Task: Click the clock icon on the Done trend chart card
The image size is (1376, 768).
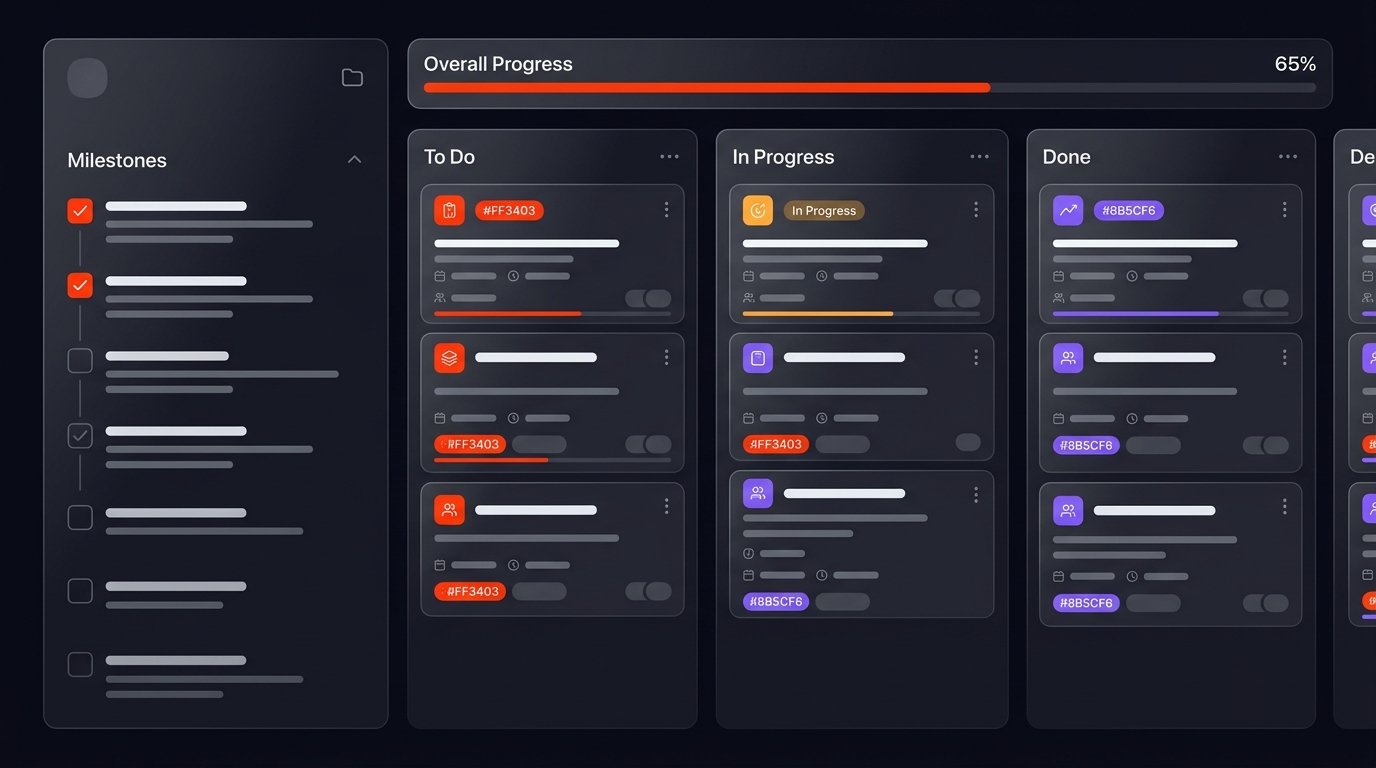Action: pyautogui.click(x=1133, y=276)
